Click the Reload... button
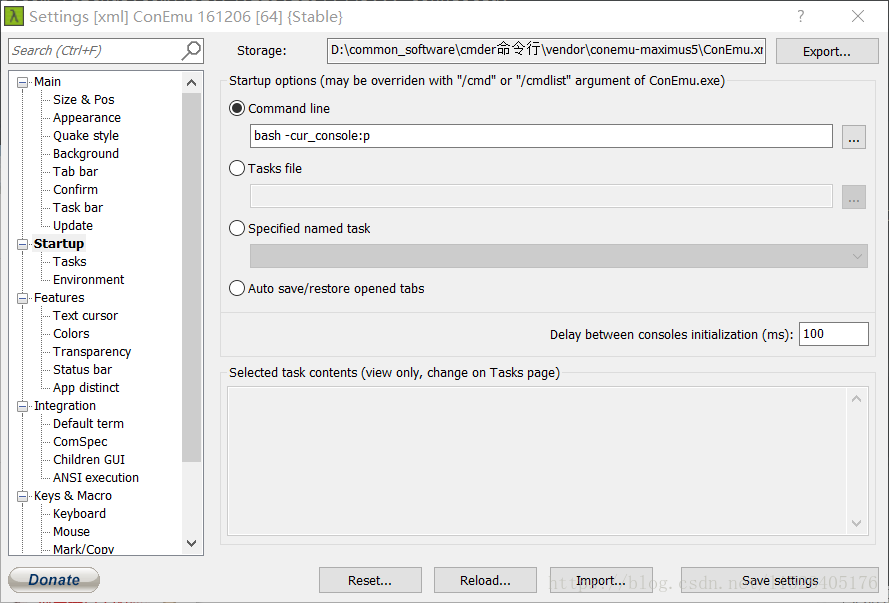This screenshot has width=889, height=603. click(x=485, y=580)
